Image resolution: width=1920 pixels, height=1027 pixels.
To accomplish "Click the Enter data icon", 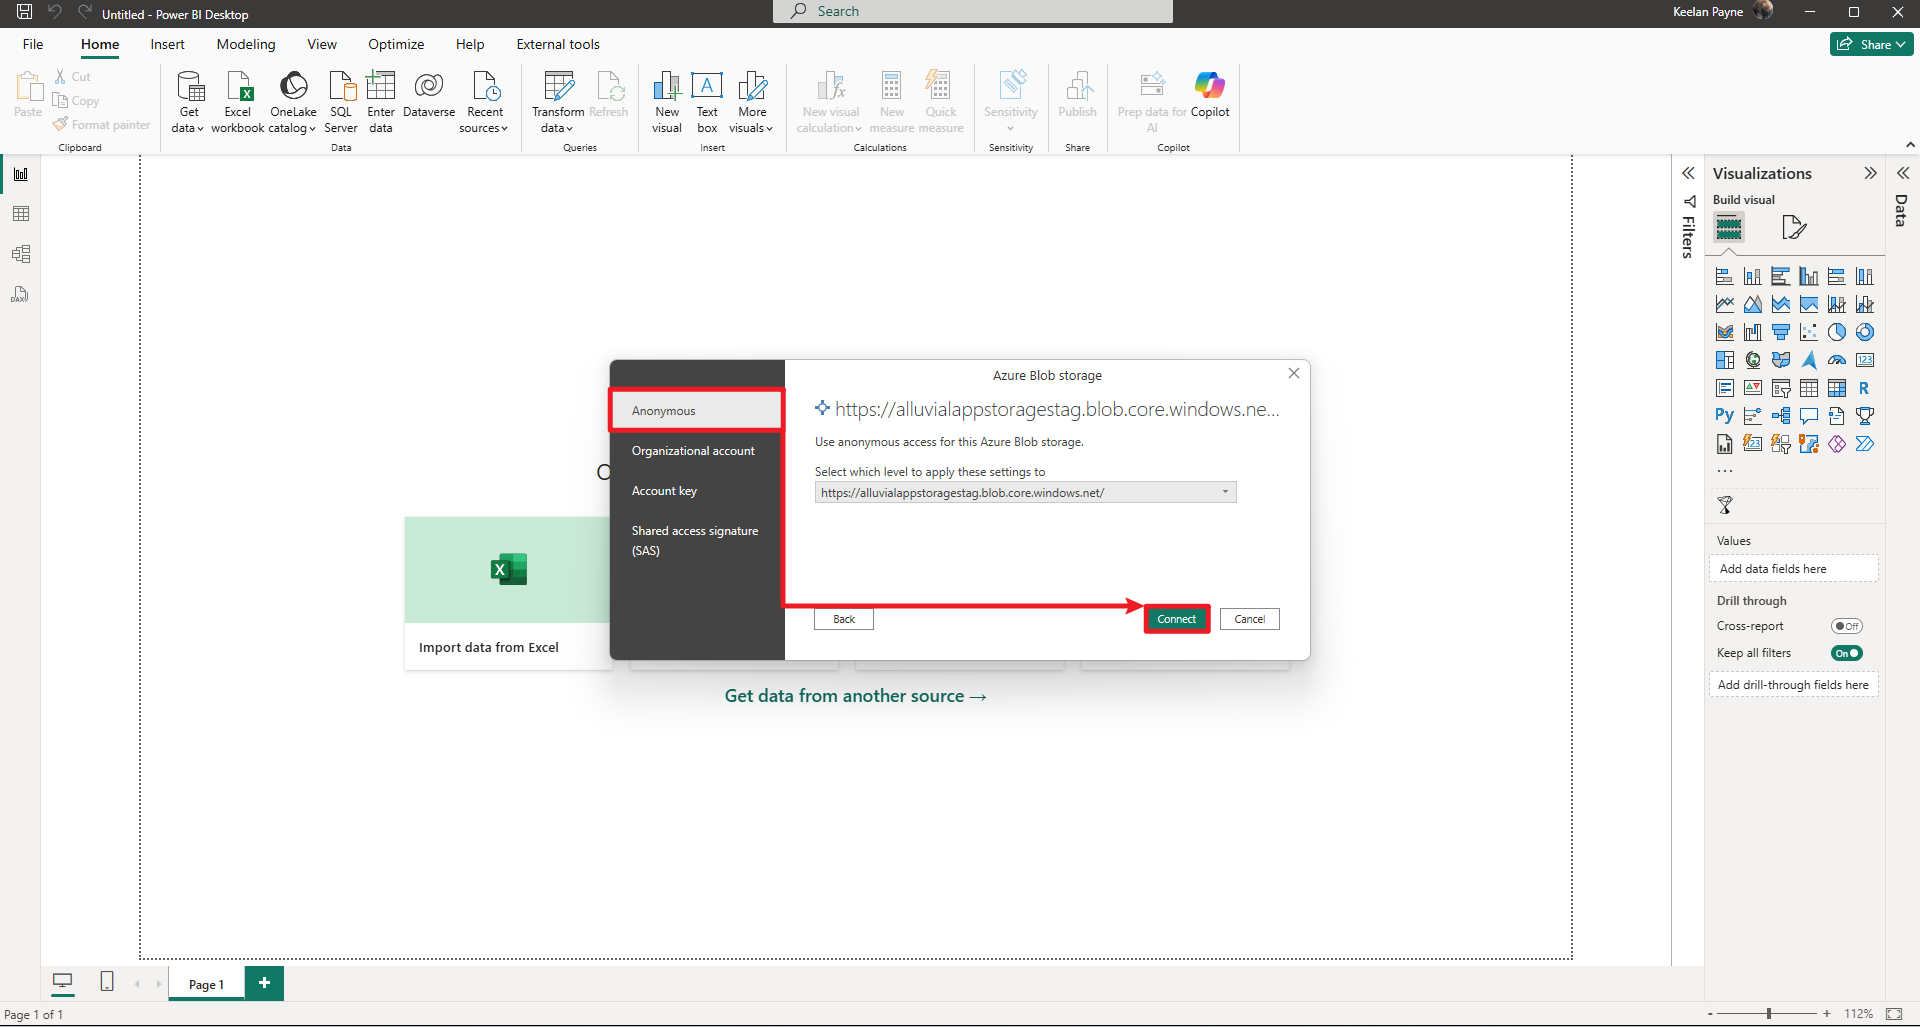I will [381, 88].
